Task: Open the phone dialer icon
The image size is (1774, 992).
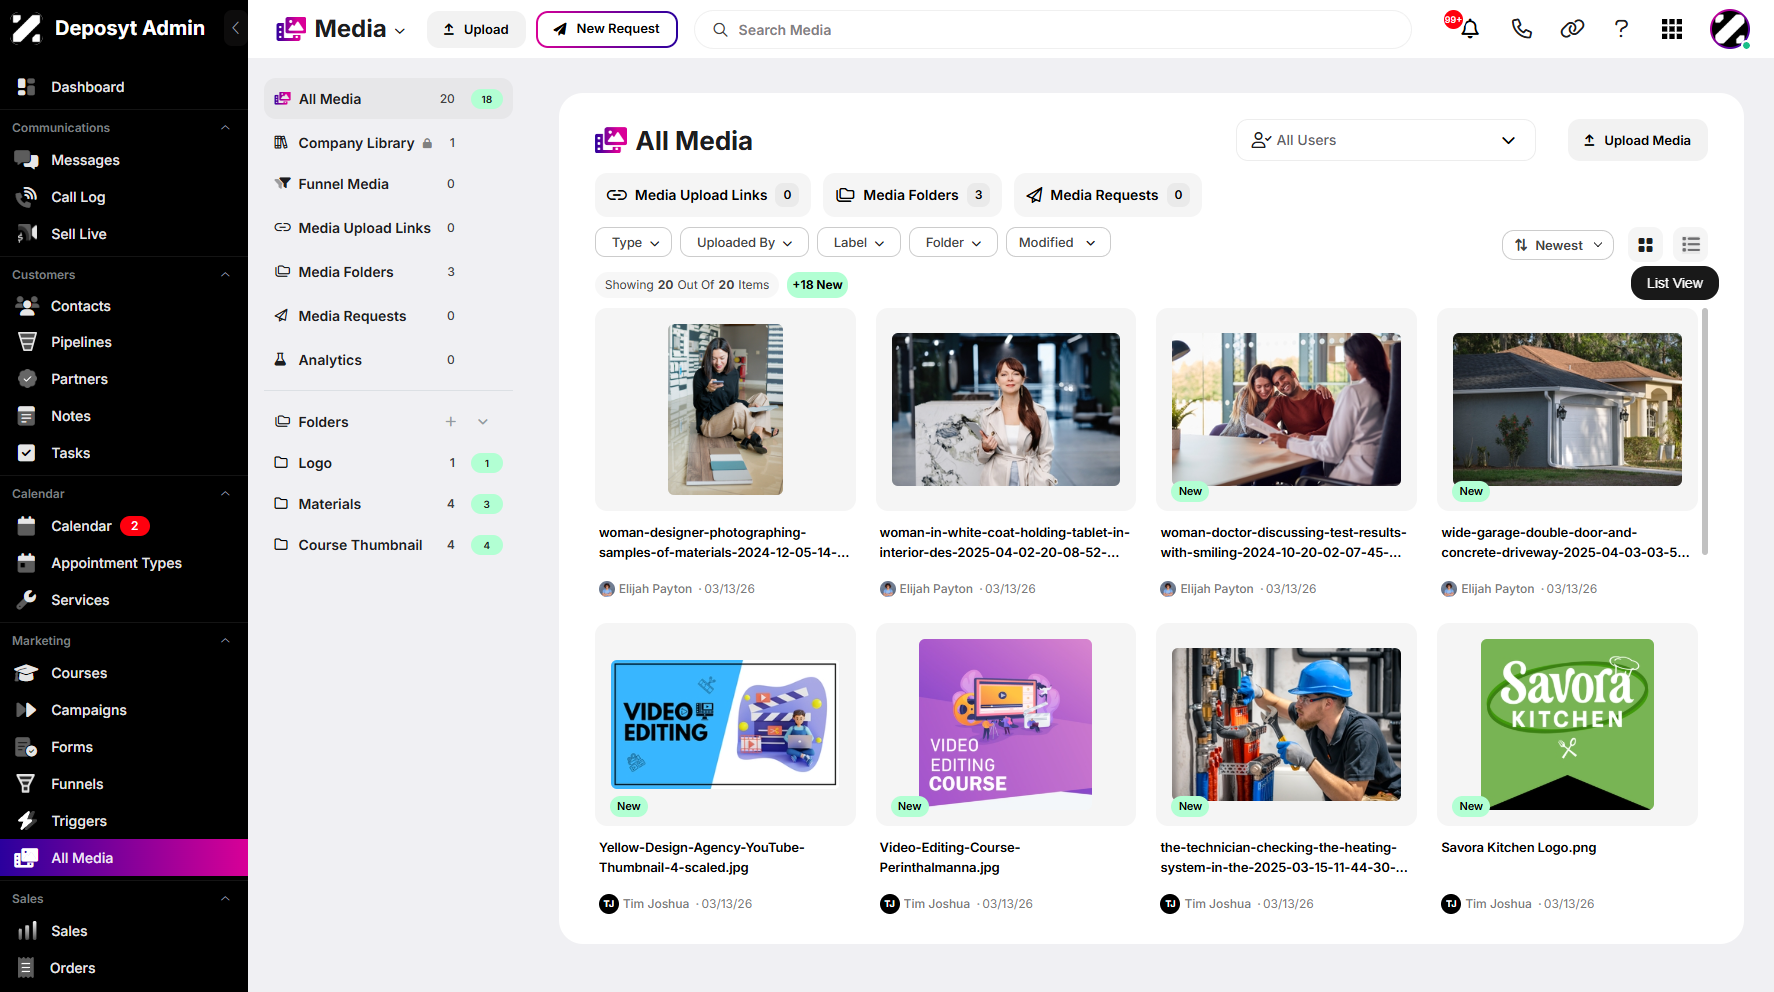Action: pos(1521,29)
